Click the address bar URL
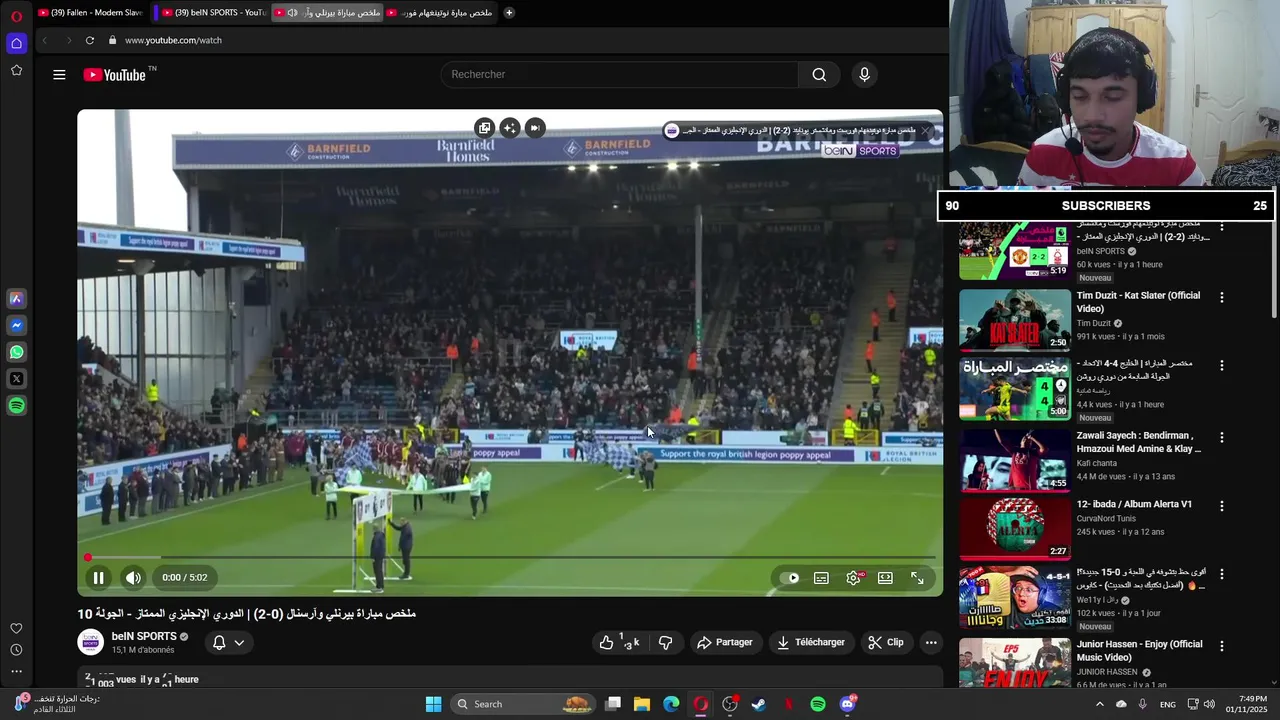The height and width of the screenshot is (720, 1280). tap(173, 40)
